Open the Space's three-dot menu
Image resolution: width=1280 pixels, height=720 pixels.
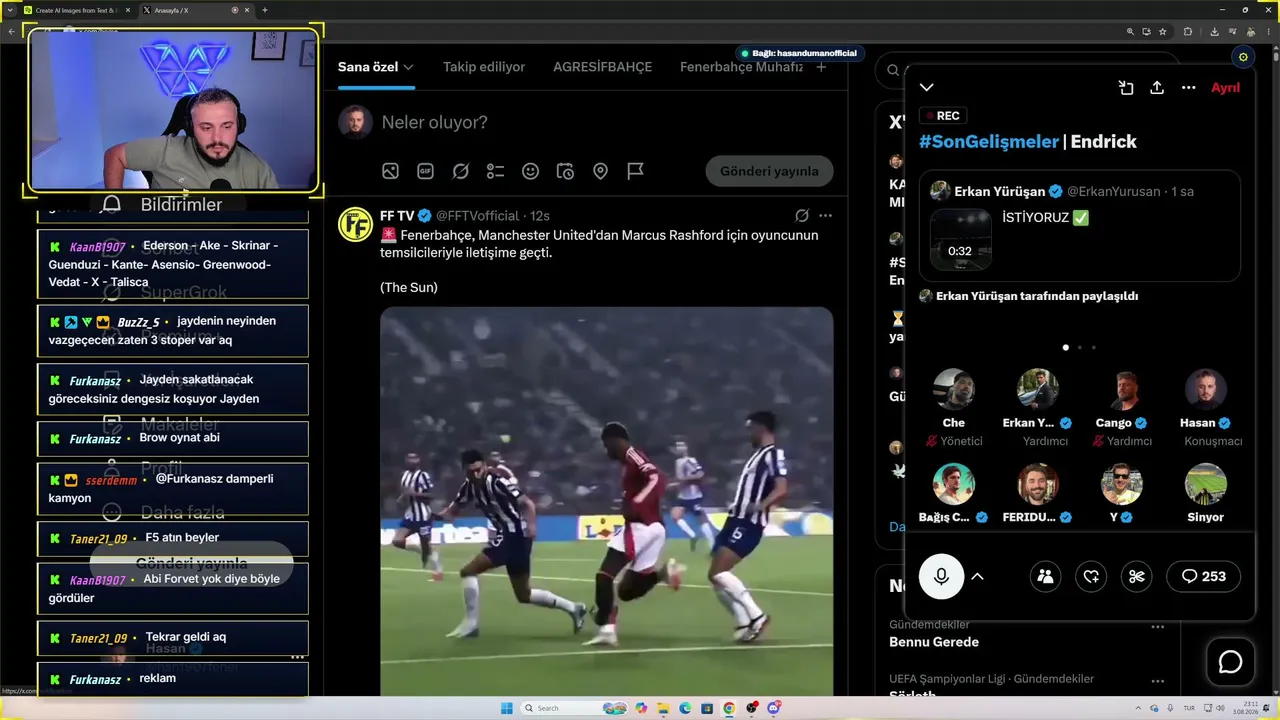click(x=1188, y=88)
